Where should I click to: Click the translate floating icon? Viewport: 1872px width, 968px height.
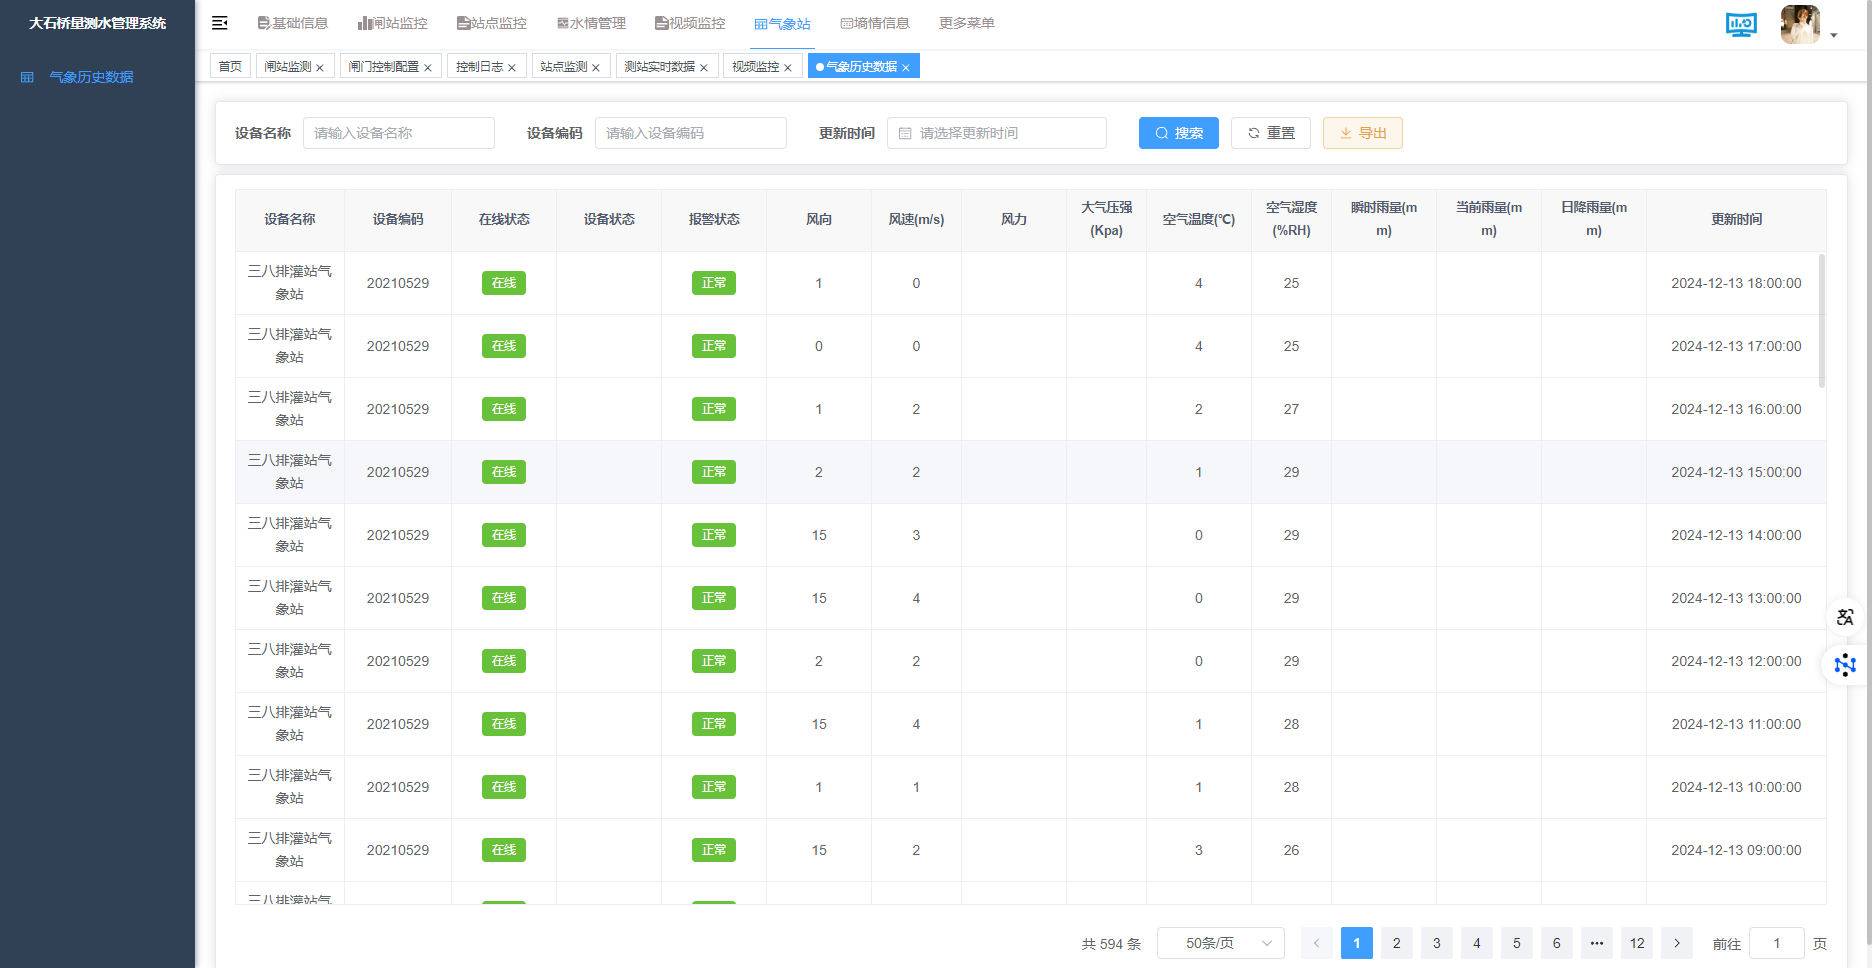tap(1845, 617)
